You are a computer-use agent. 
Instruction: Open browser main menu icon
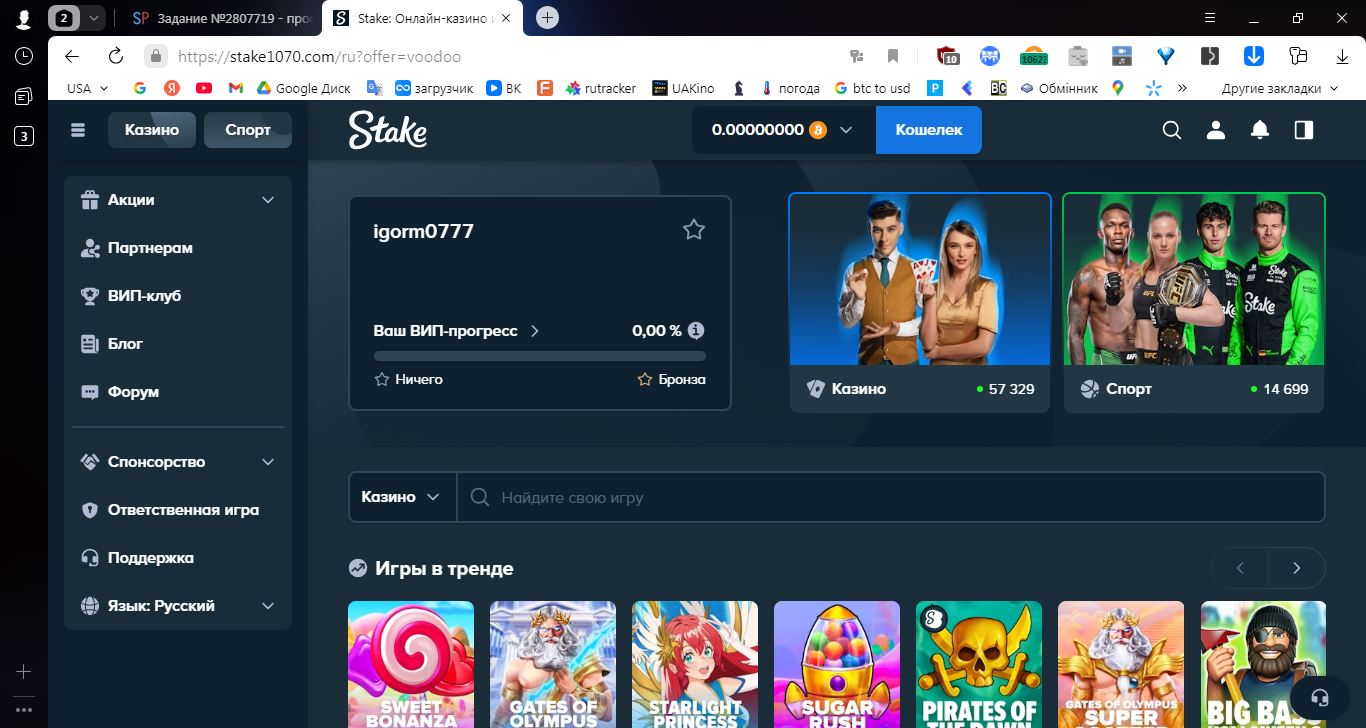click(x=1211, y=18)
